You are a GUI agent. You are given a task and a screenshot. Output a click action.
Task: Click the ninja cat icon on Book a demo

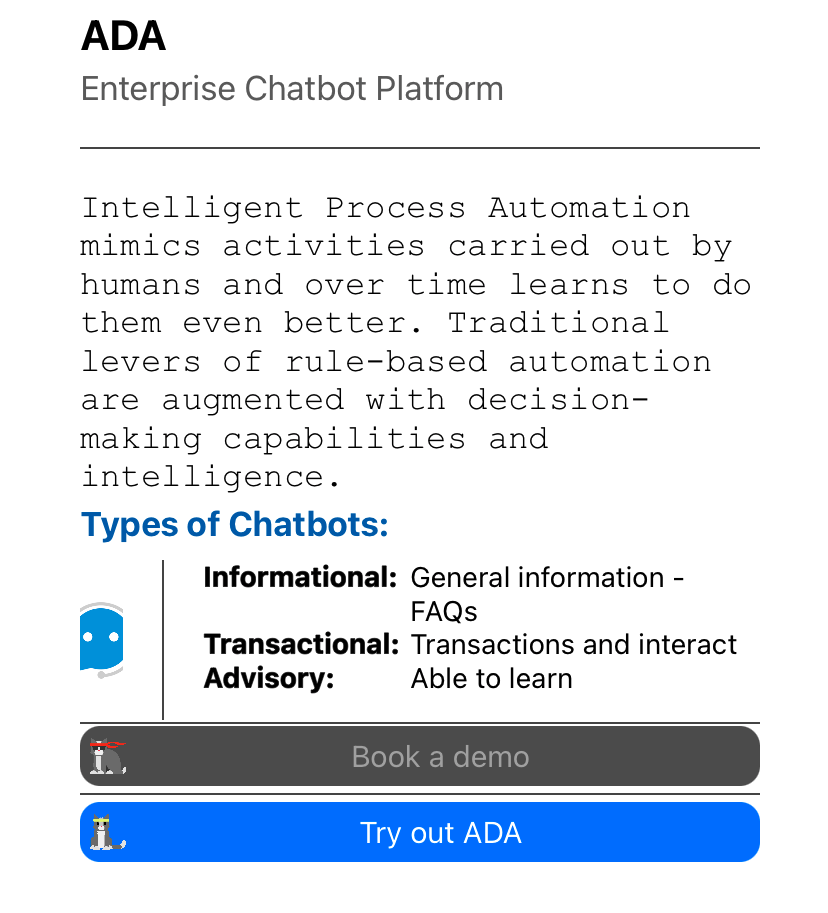point(105,758)
